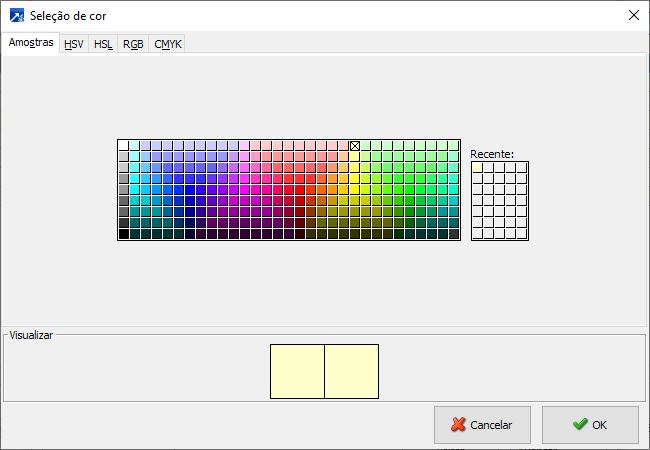
Task: Click the red X icon on Cancelar
Action: 458,425
